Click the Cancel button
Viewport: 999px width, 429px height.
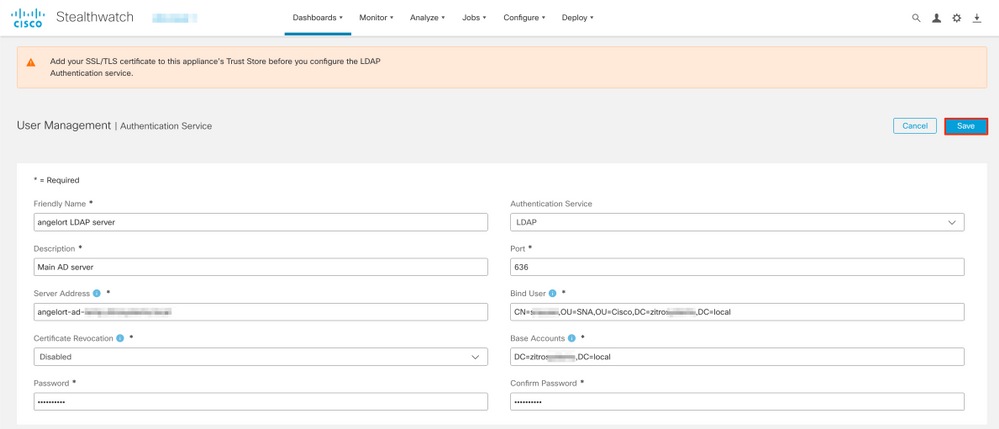[915, 126]
